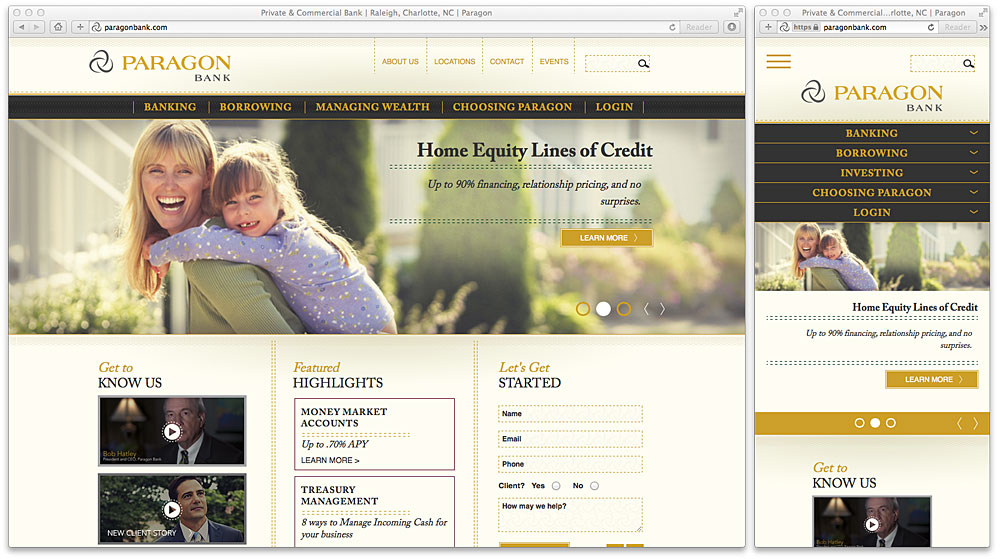This screenshot has height=559, width=1000.
Task: Open downloads icon at right of left browser toolbar
Action: (x=732, y=27)
